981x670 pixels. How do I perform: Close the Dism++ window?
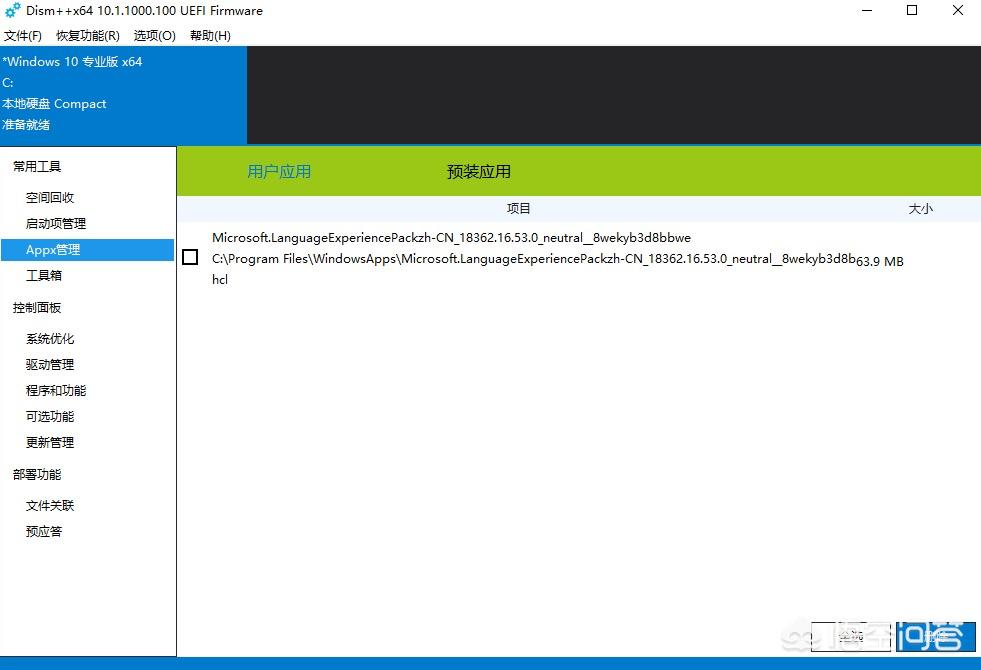coord(958,11)
